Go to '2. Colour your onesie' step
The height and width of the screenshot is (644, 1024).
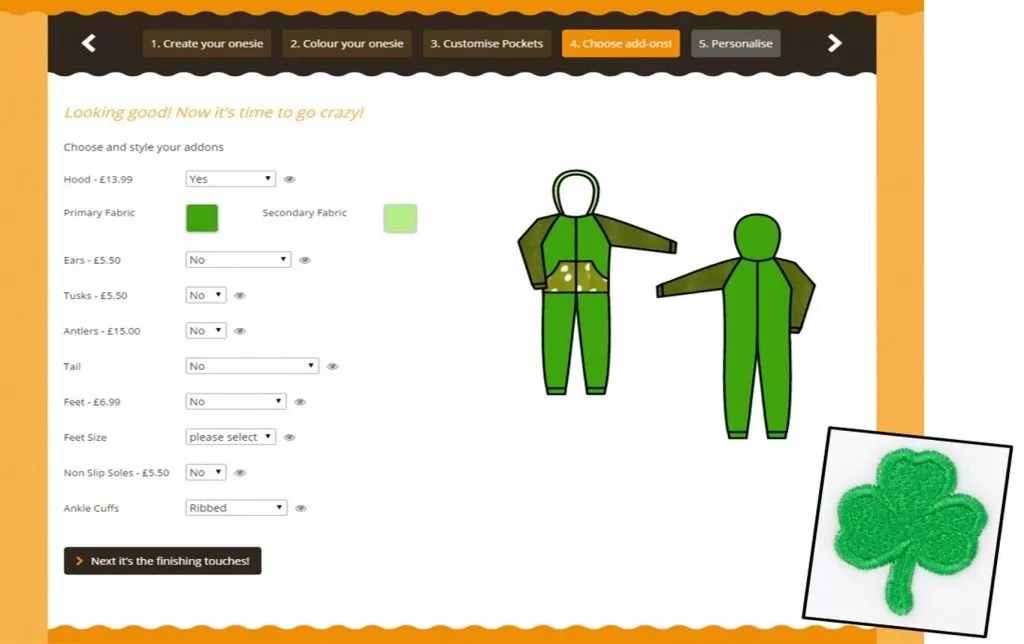point(347,44)
